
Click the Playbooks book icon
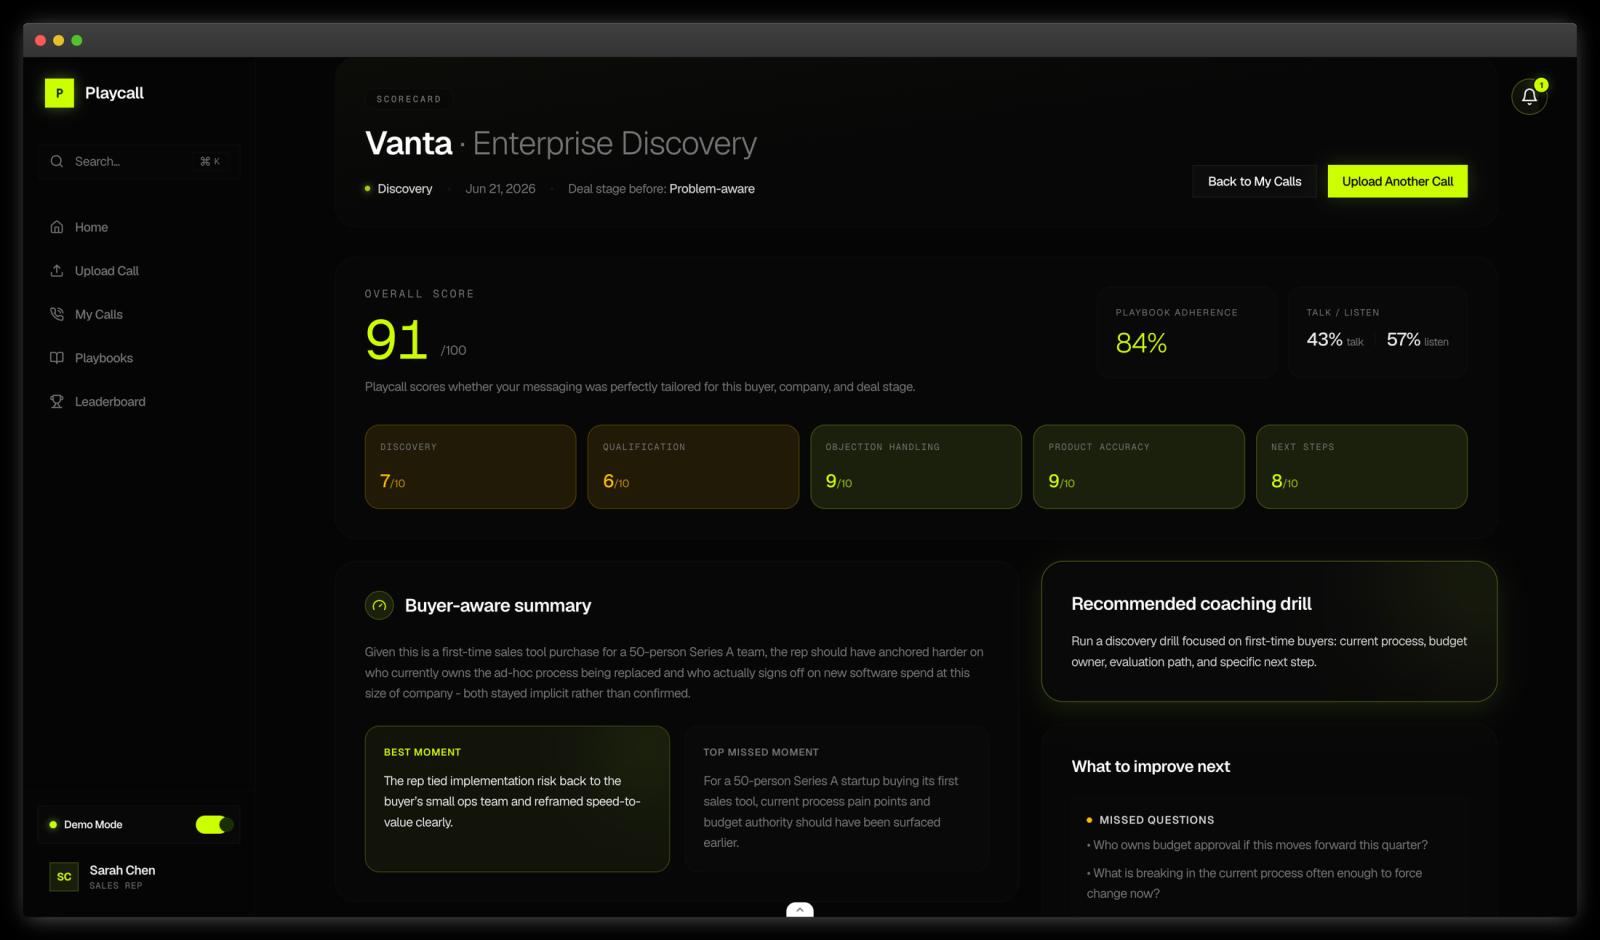tap(57, 358)
